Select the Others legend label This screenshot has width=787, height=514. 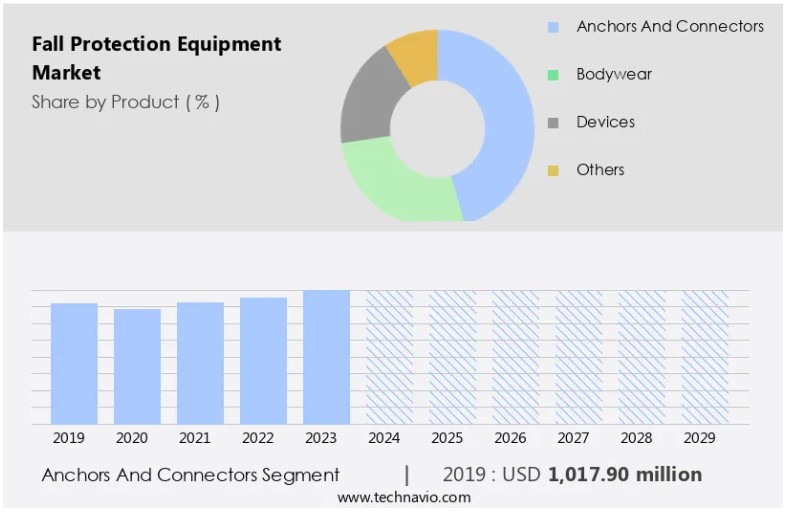pos(600,171)
